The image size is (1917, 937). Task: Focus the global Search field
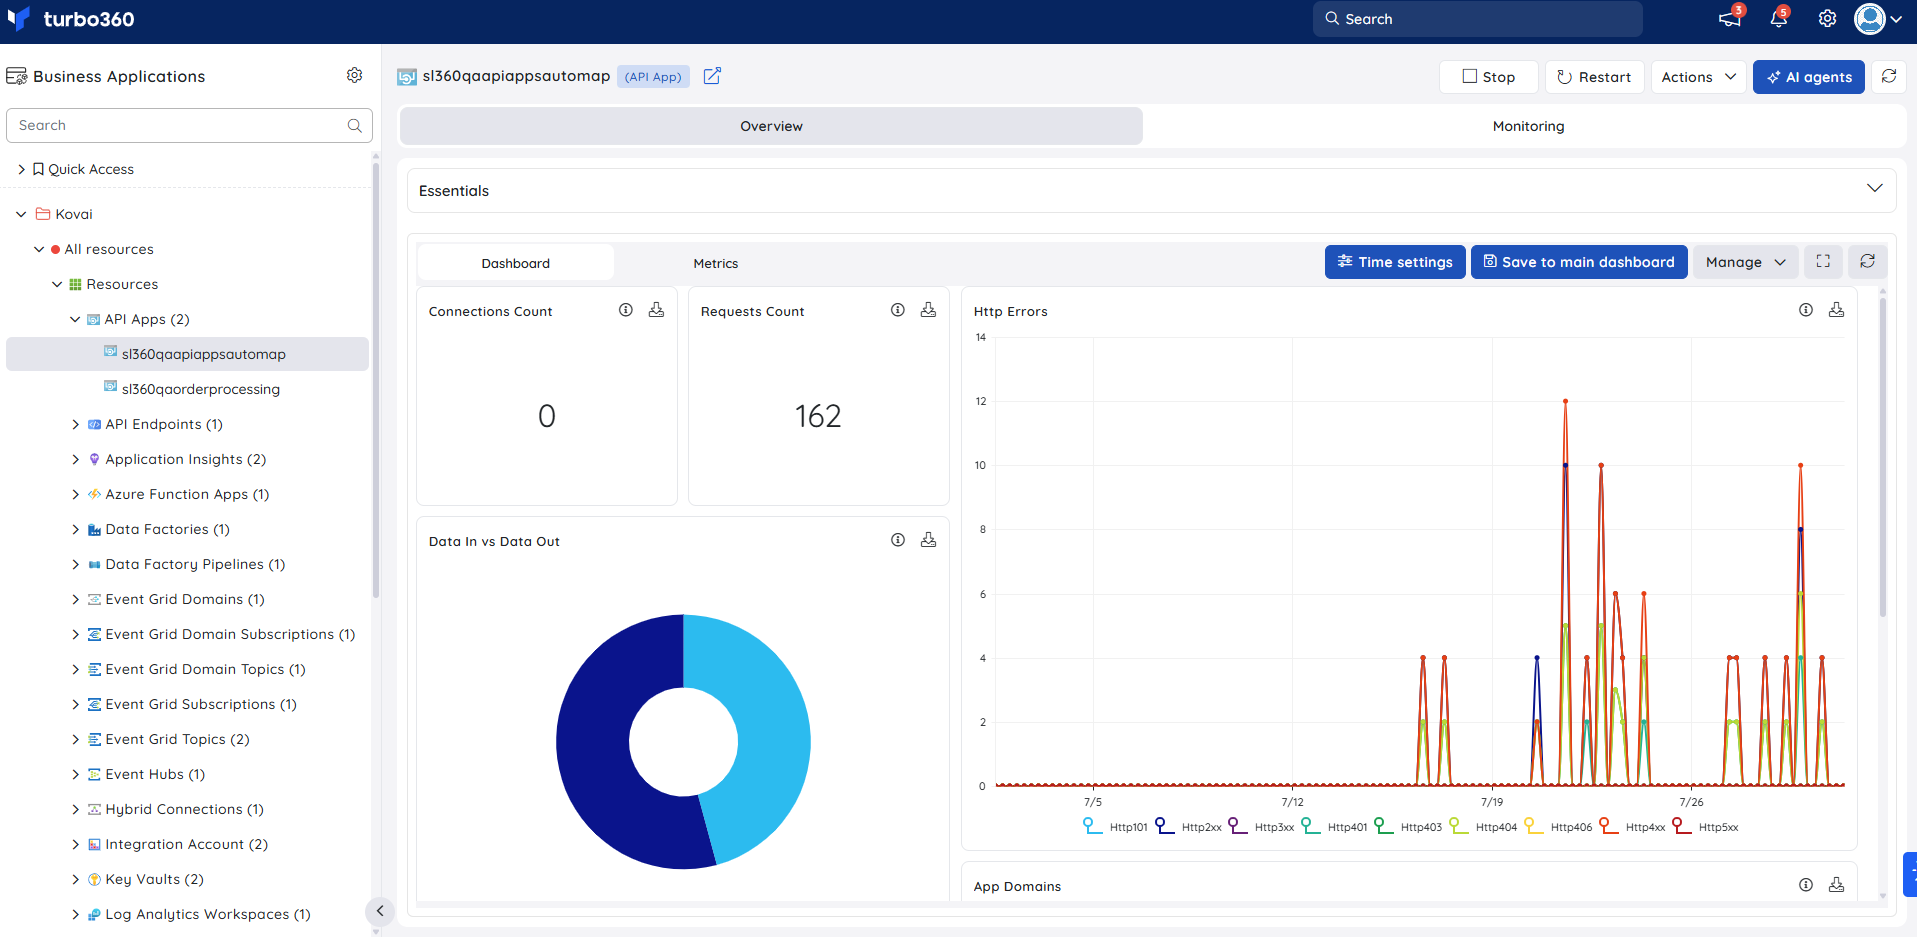[1478, 19]
